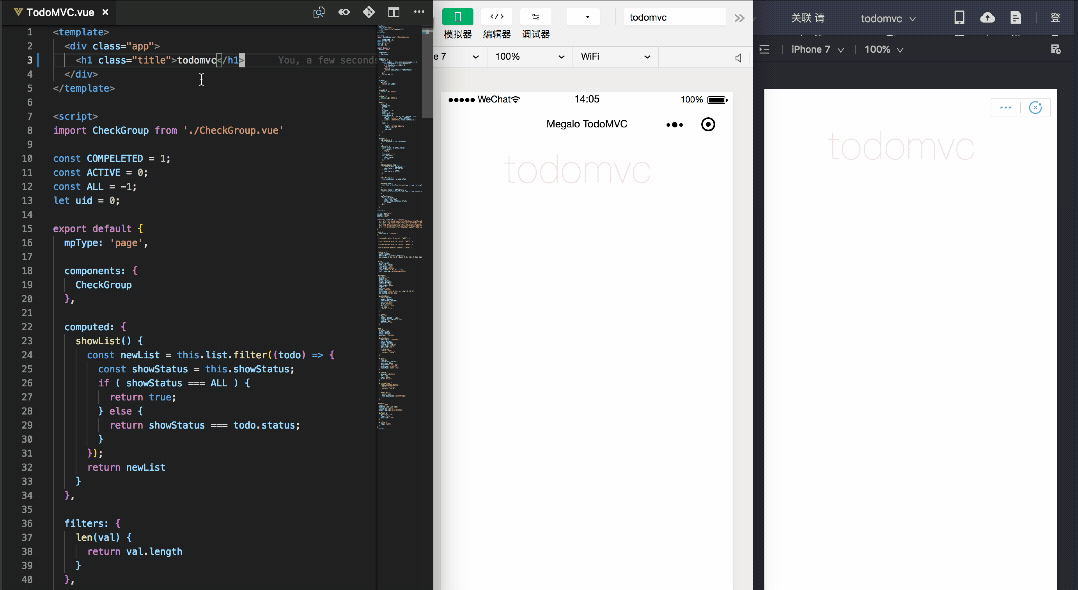The width and height of the screenshot is (1078, 590).
Task: Click the 'return newList' statement
Action: 126,467
